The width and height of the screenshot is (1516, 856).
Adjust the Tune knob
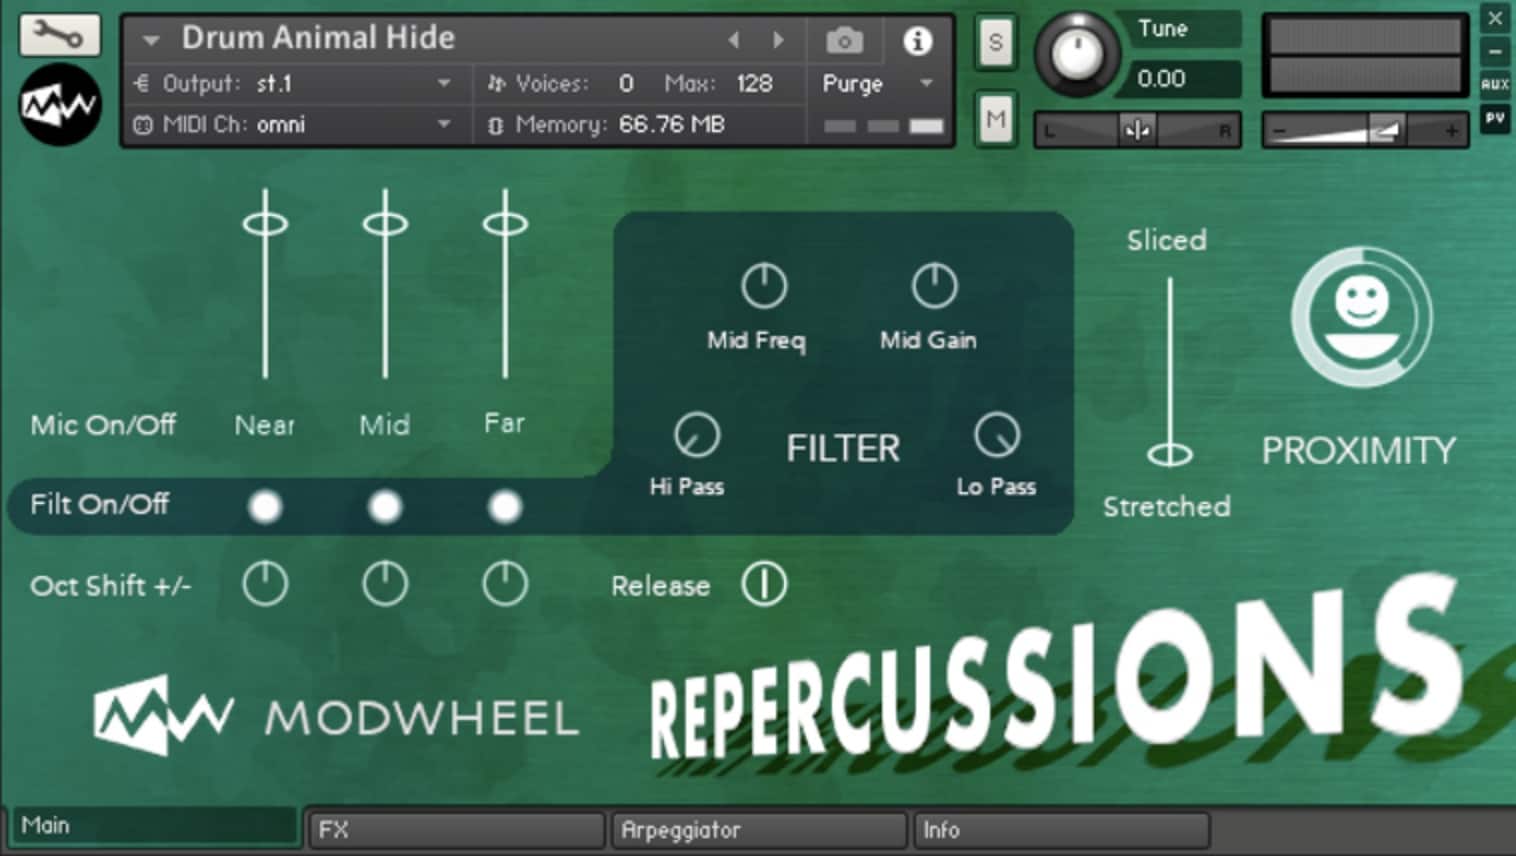1077,55
